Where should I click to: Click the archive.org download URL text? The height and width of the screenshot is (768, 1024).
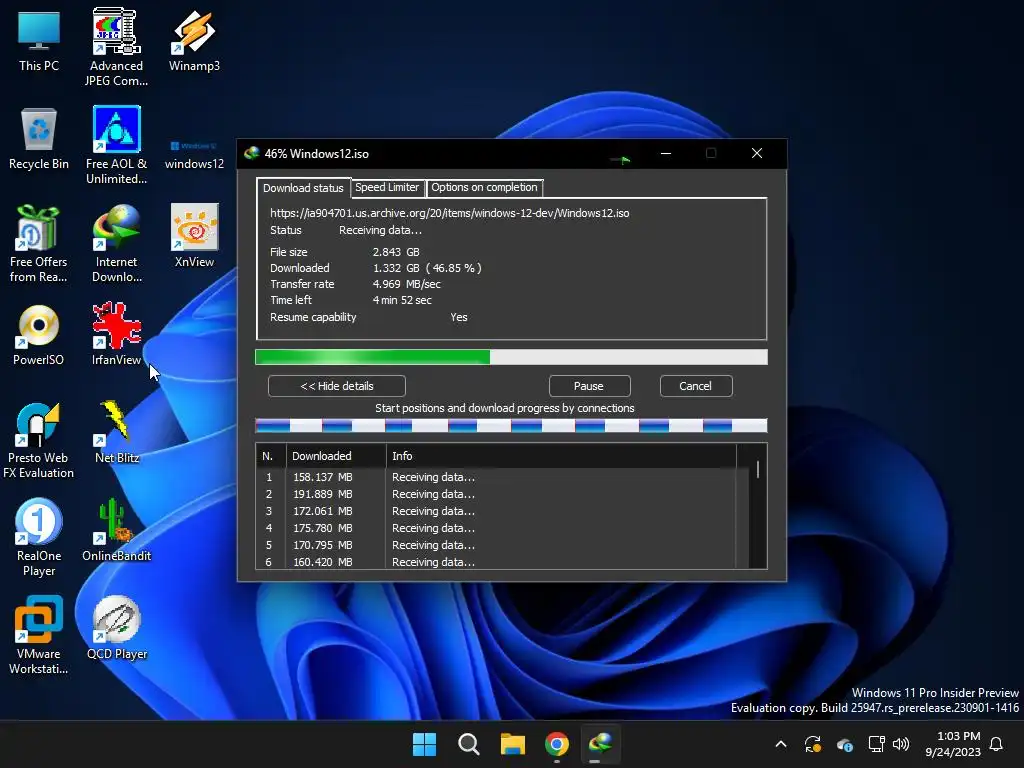tap(450, 213)
